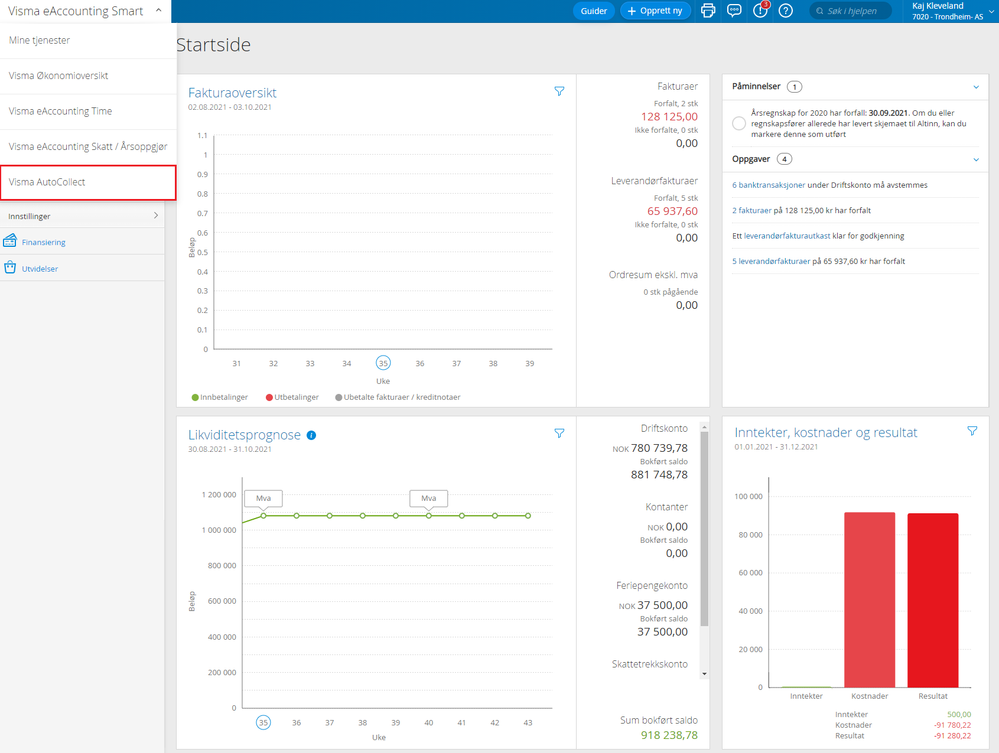This screenshot has height=753, width=999.
Task: Toggle Innbetalinger legend series
Action: 220,397
